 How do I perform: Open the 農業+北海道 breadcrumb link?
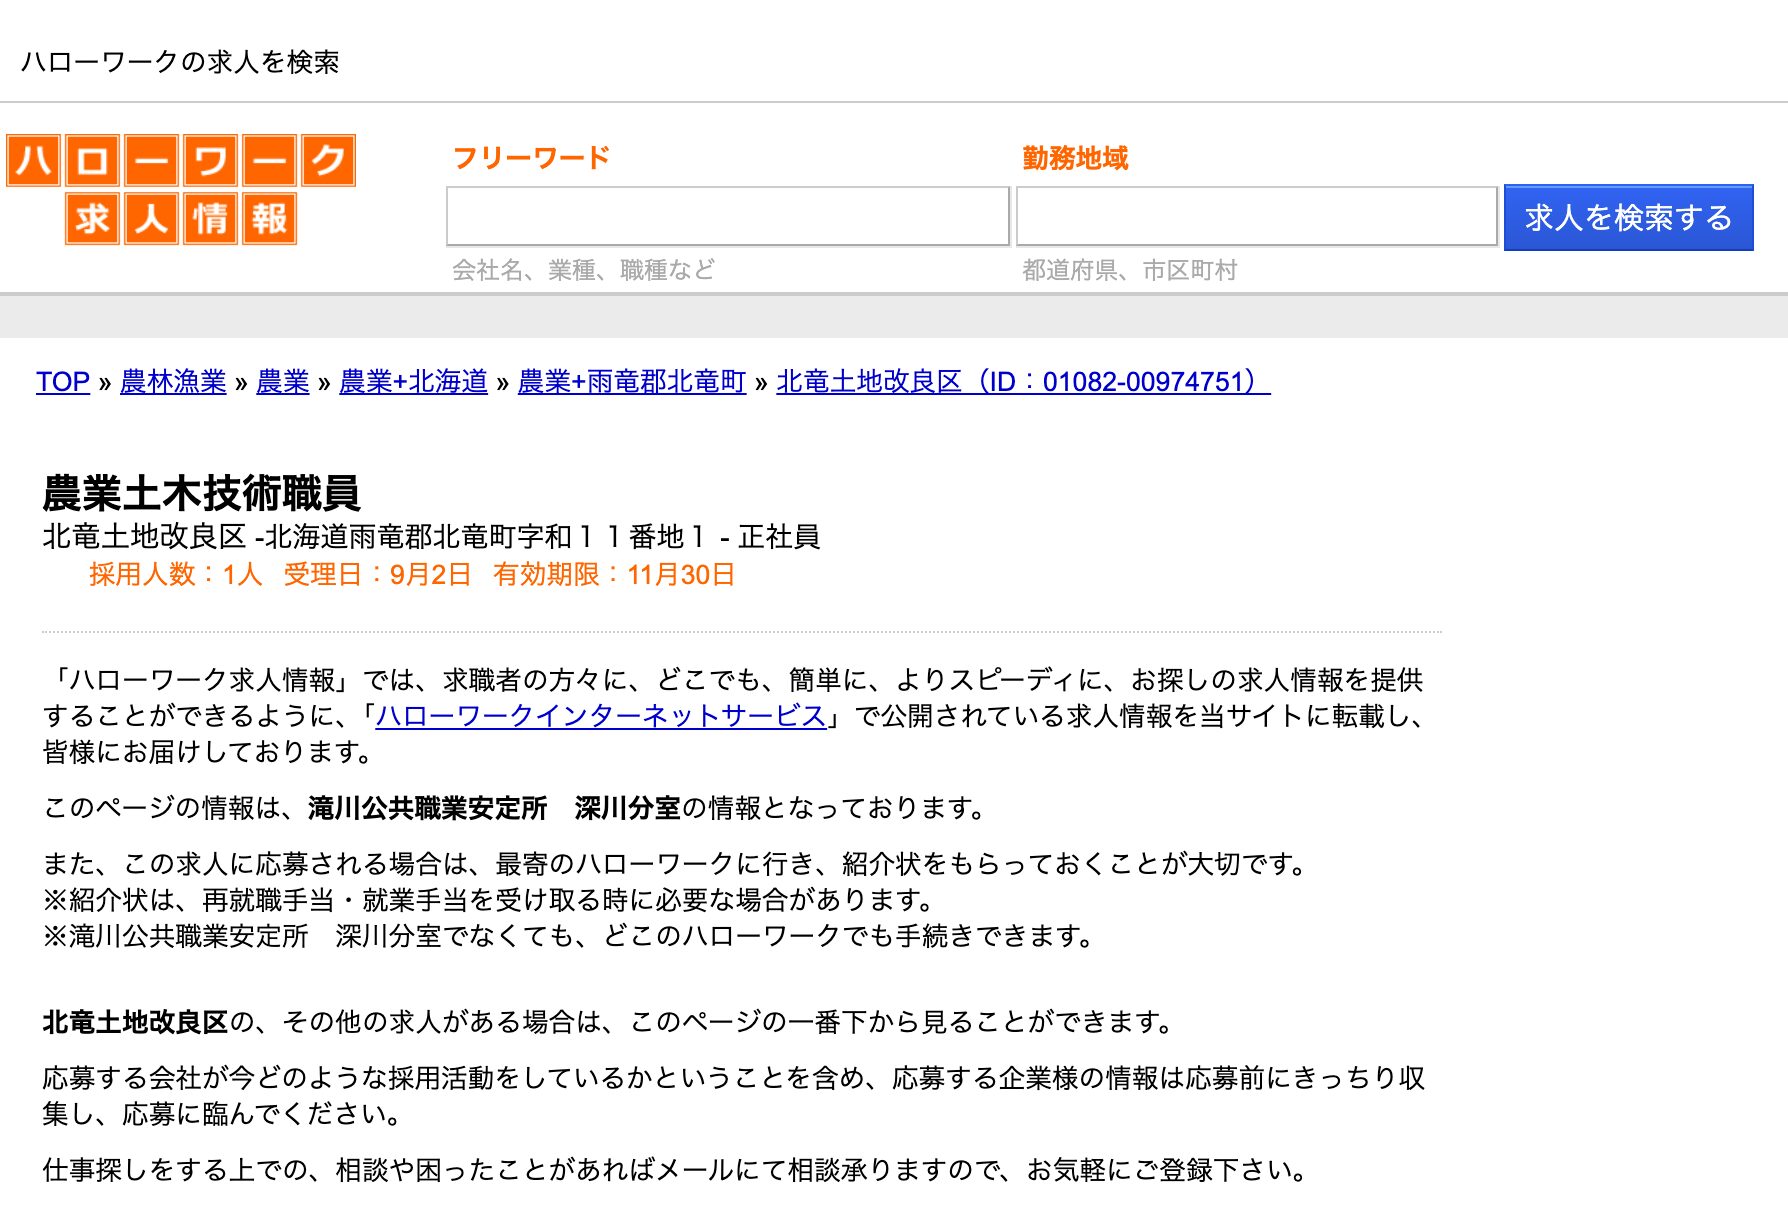[417, 382]
